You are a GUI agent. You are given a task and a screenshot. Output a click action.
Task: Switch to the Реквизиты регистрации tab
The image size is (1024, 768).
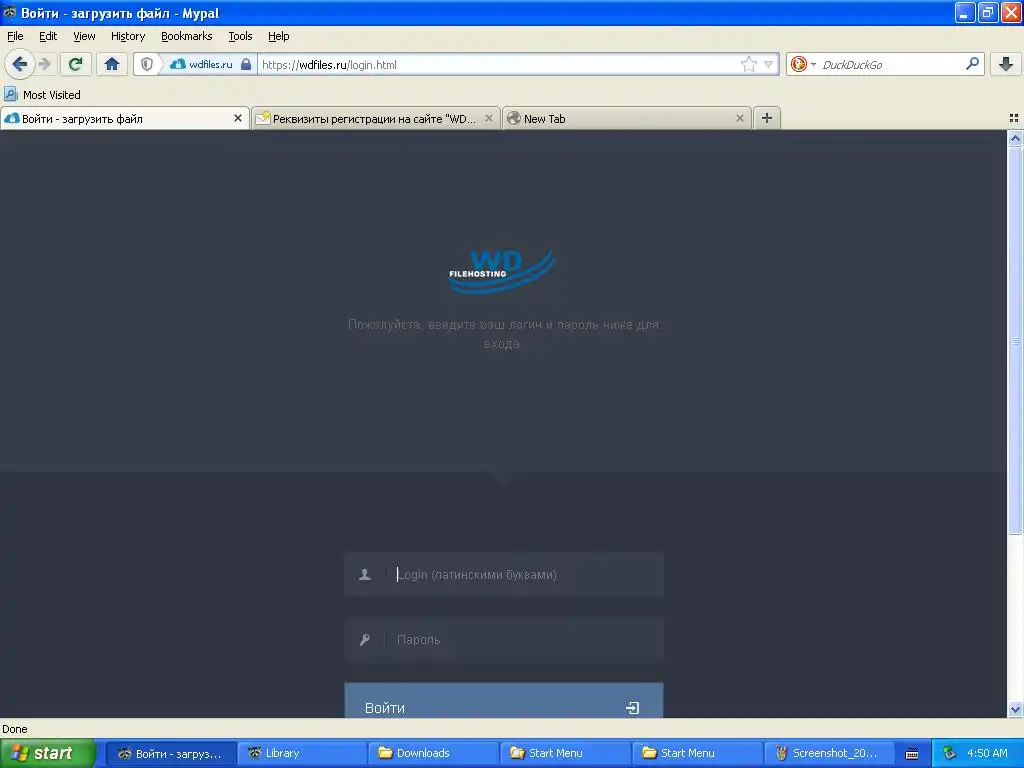pos(376,118)
